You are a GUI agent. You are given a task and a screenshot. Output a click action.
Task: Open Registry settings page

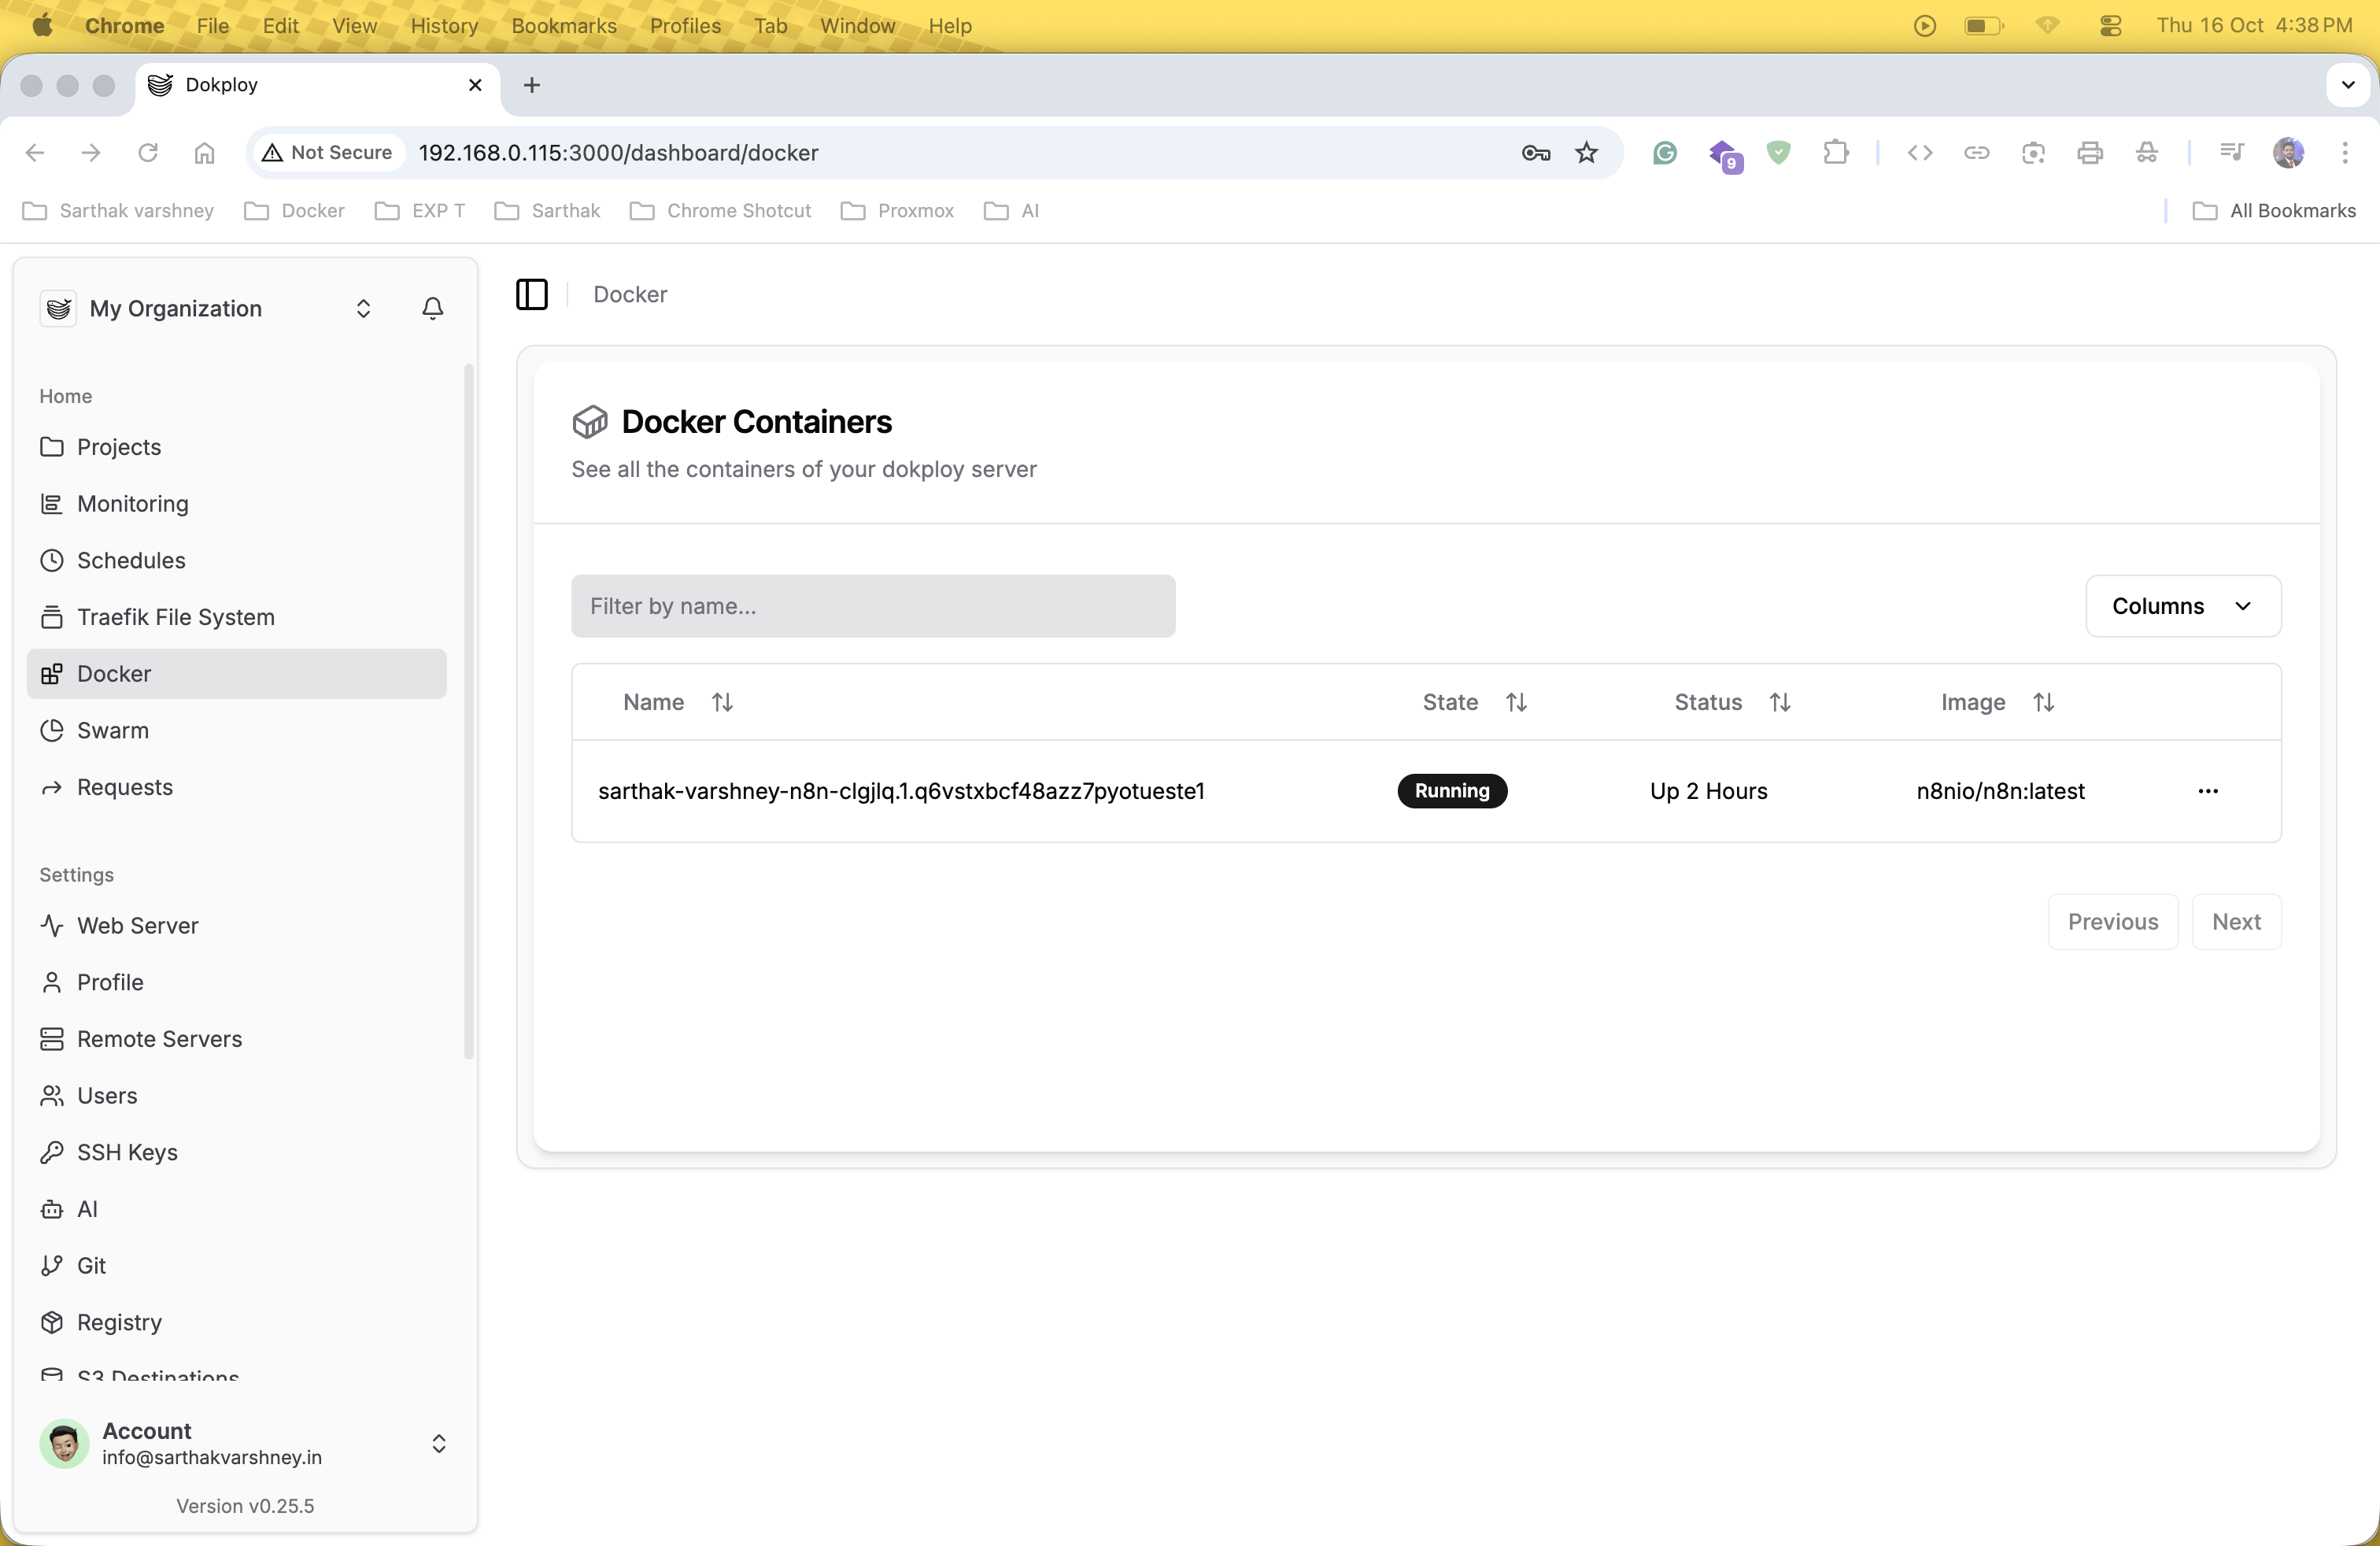tap(119, 1322)
